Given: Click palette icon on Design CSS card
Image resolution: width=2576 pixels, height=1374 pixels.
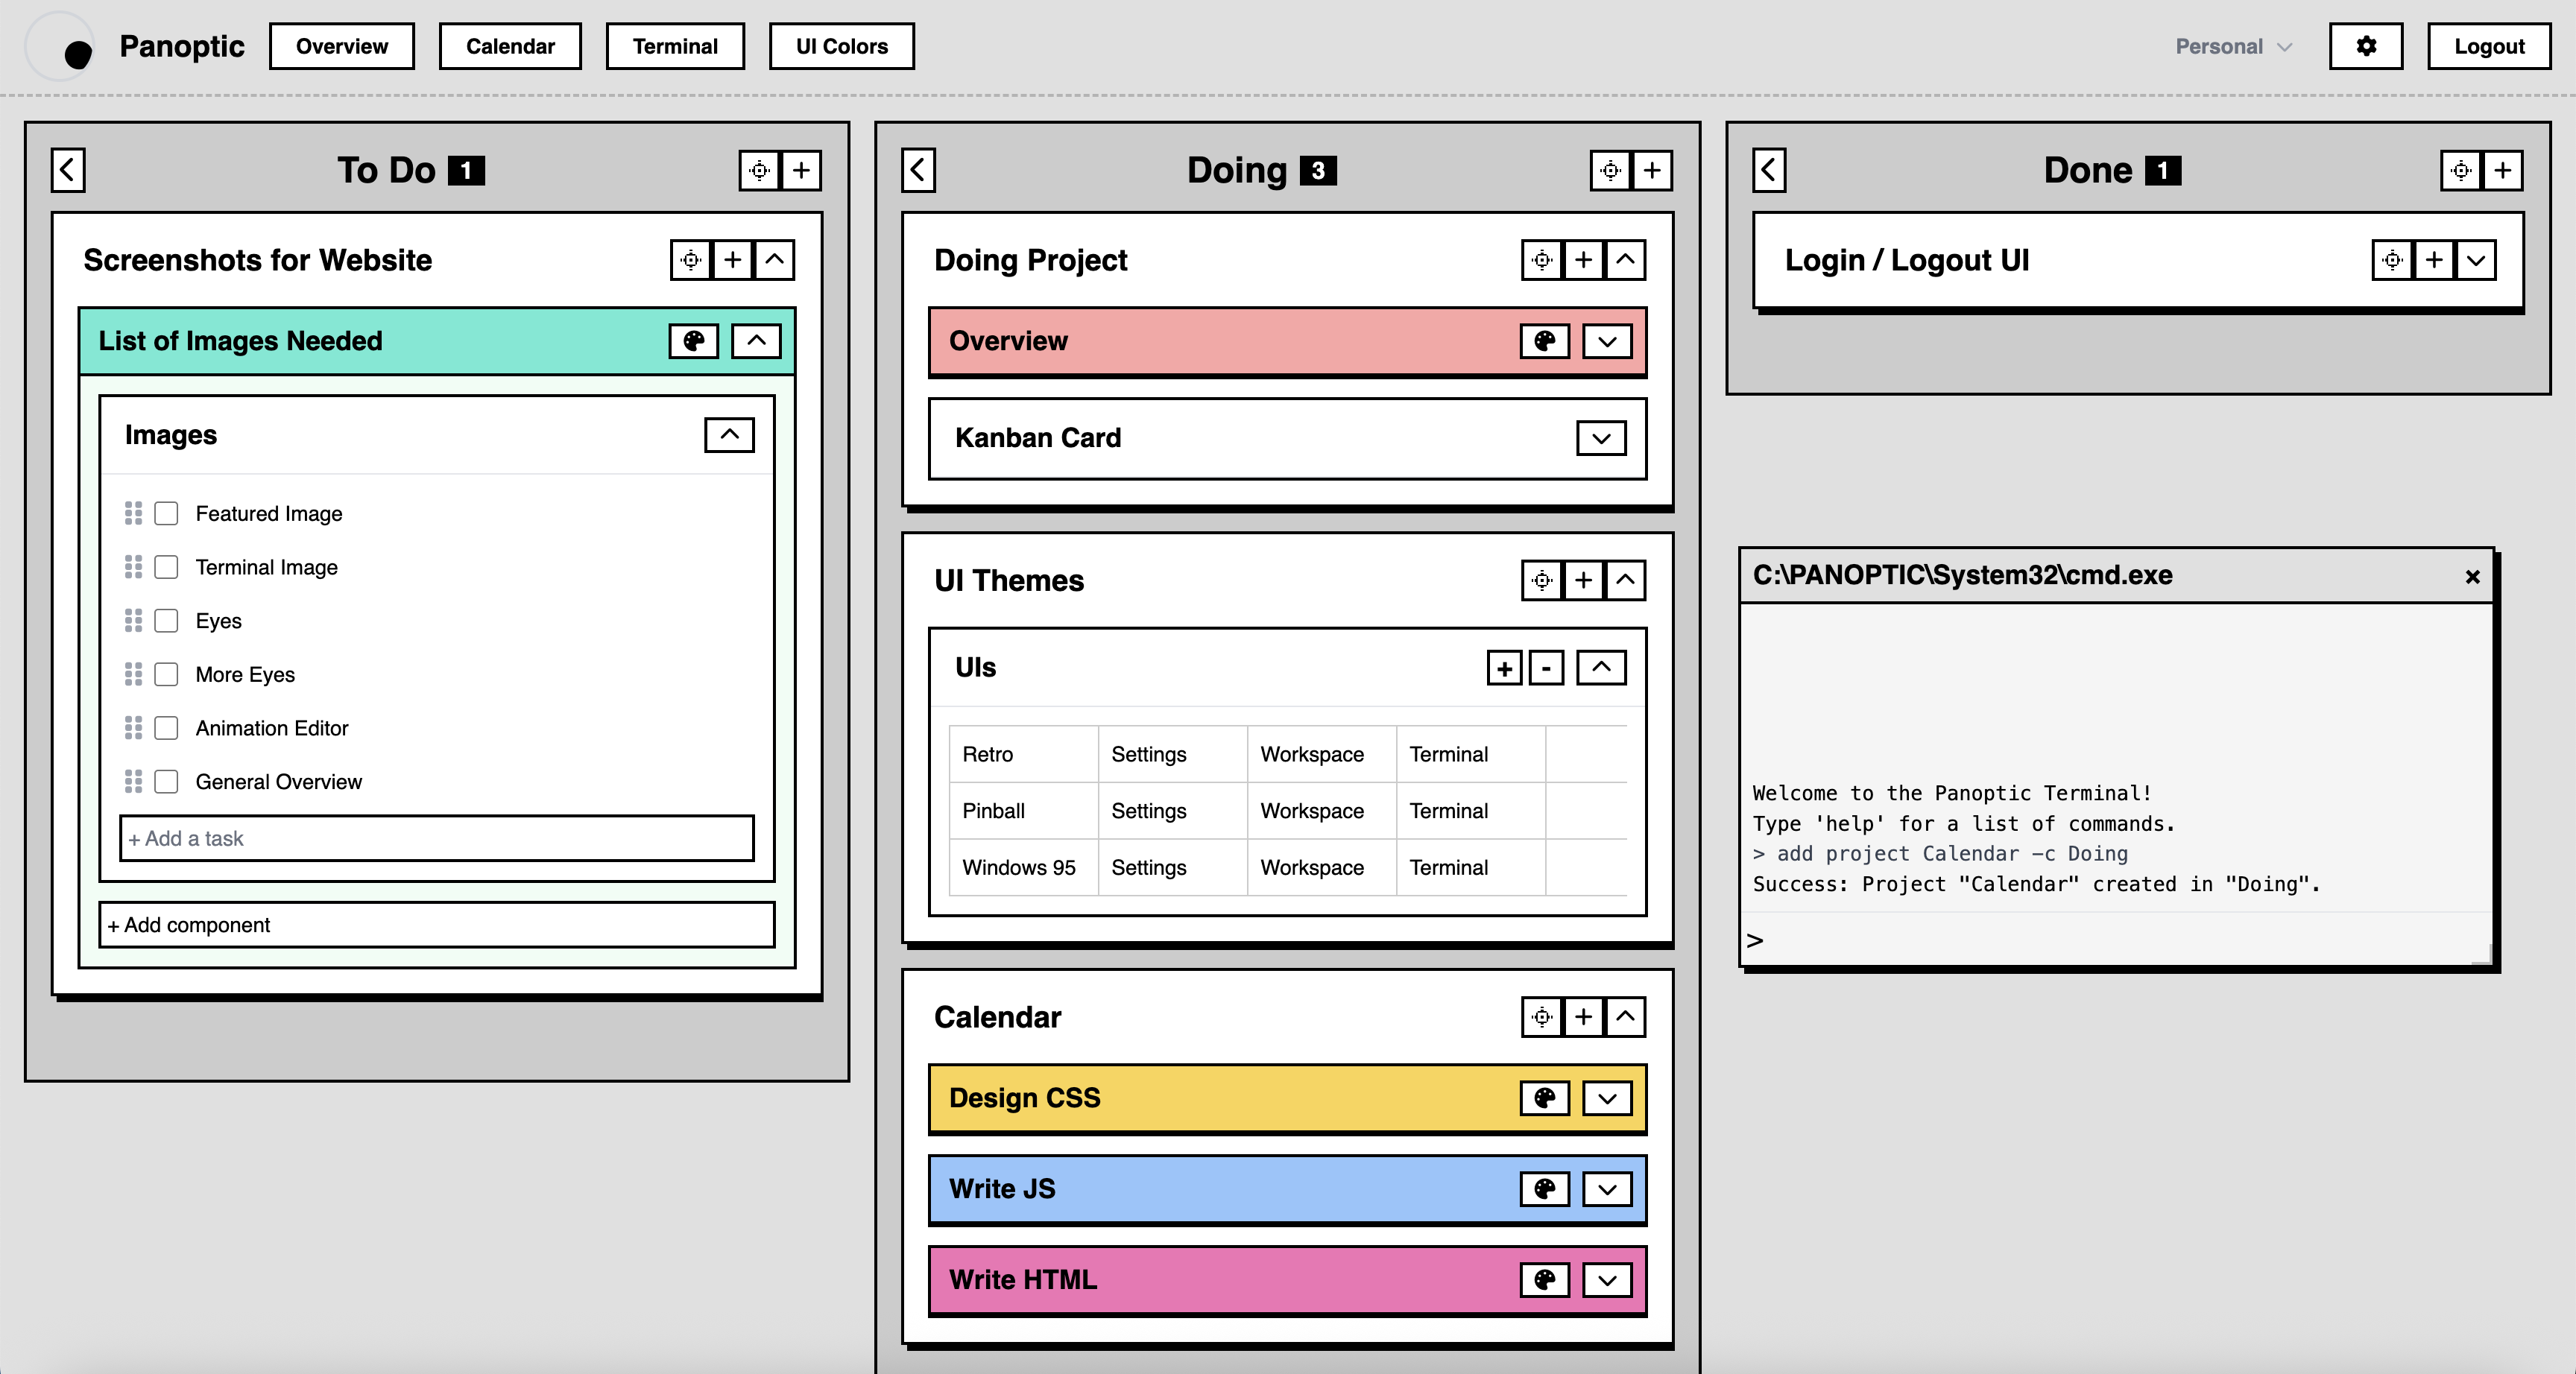Looking at the screenshot, I should (x=1544, y=1098).
